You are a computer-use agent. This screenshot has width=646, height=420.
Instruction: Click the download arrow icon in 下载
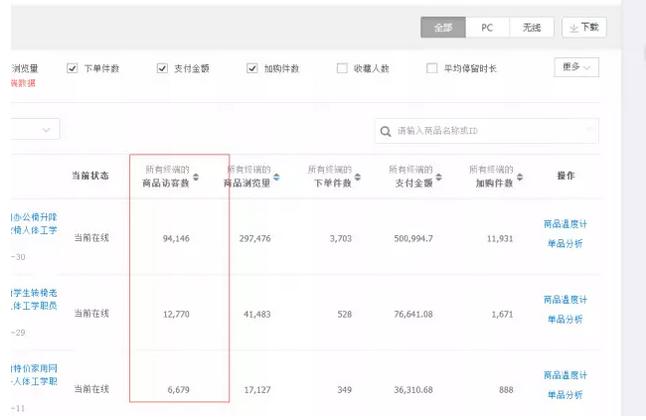pyautogui.click(x=573, y=28)
